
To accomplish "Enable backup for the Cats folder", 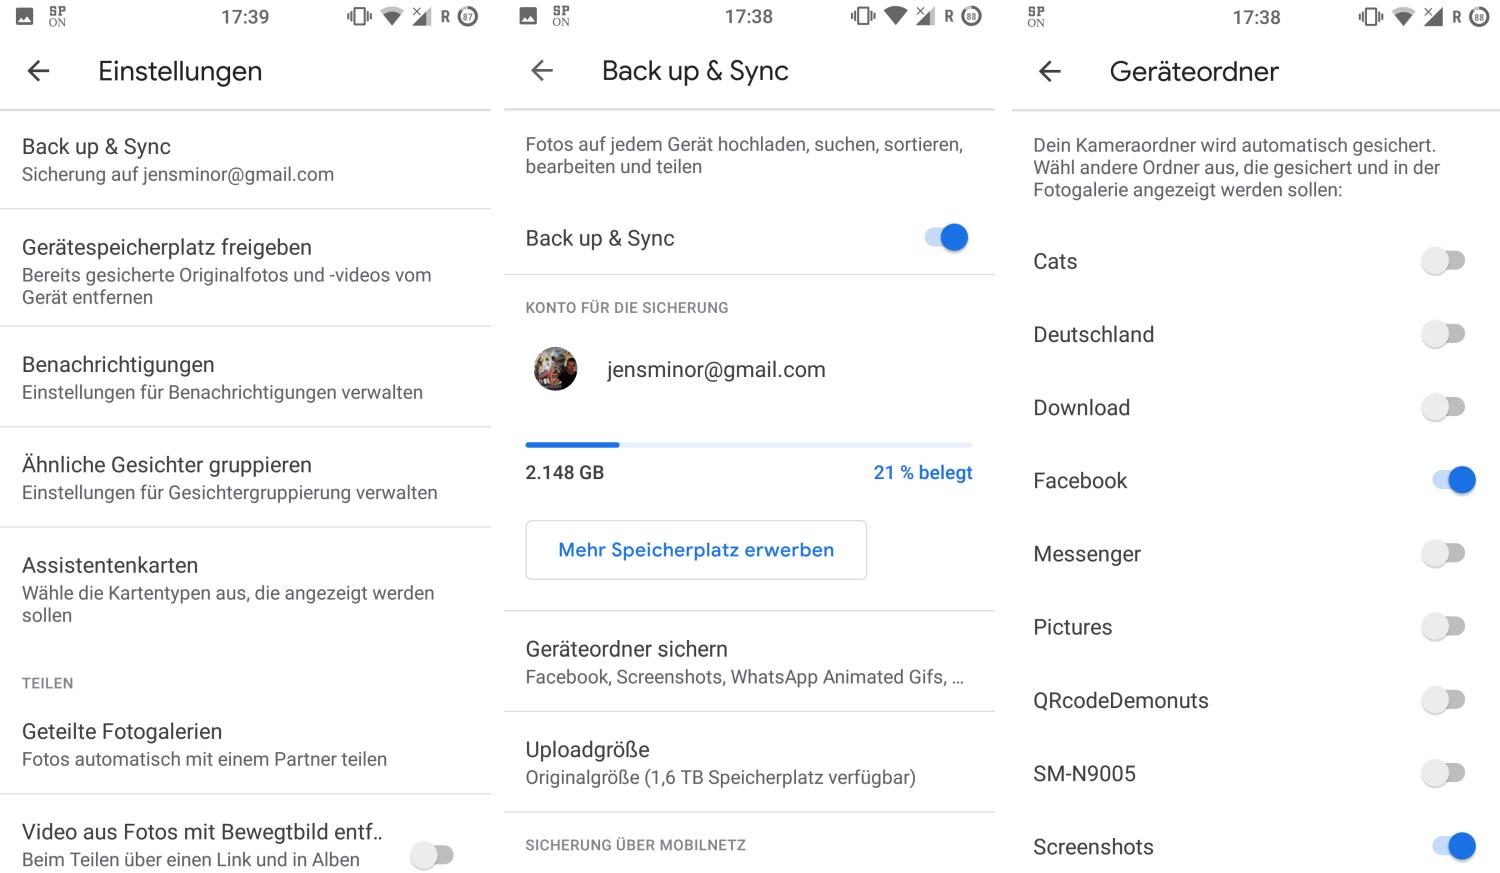I will pyautogui.click(x=1443, y=261).
